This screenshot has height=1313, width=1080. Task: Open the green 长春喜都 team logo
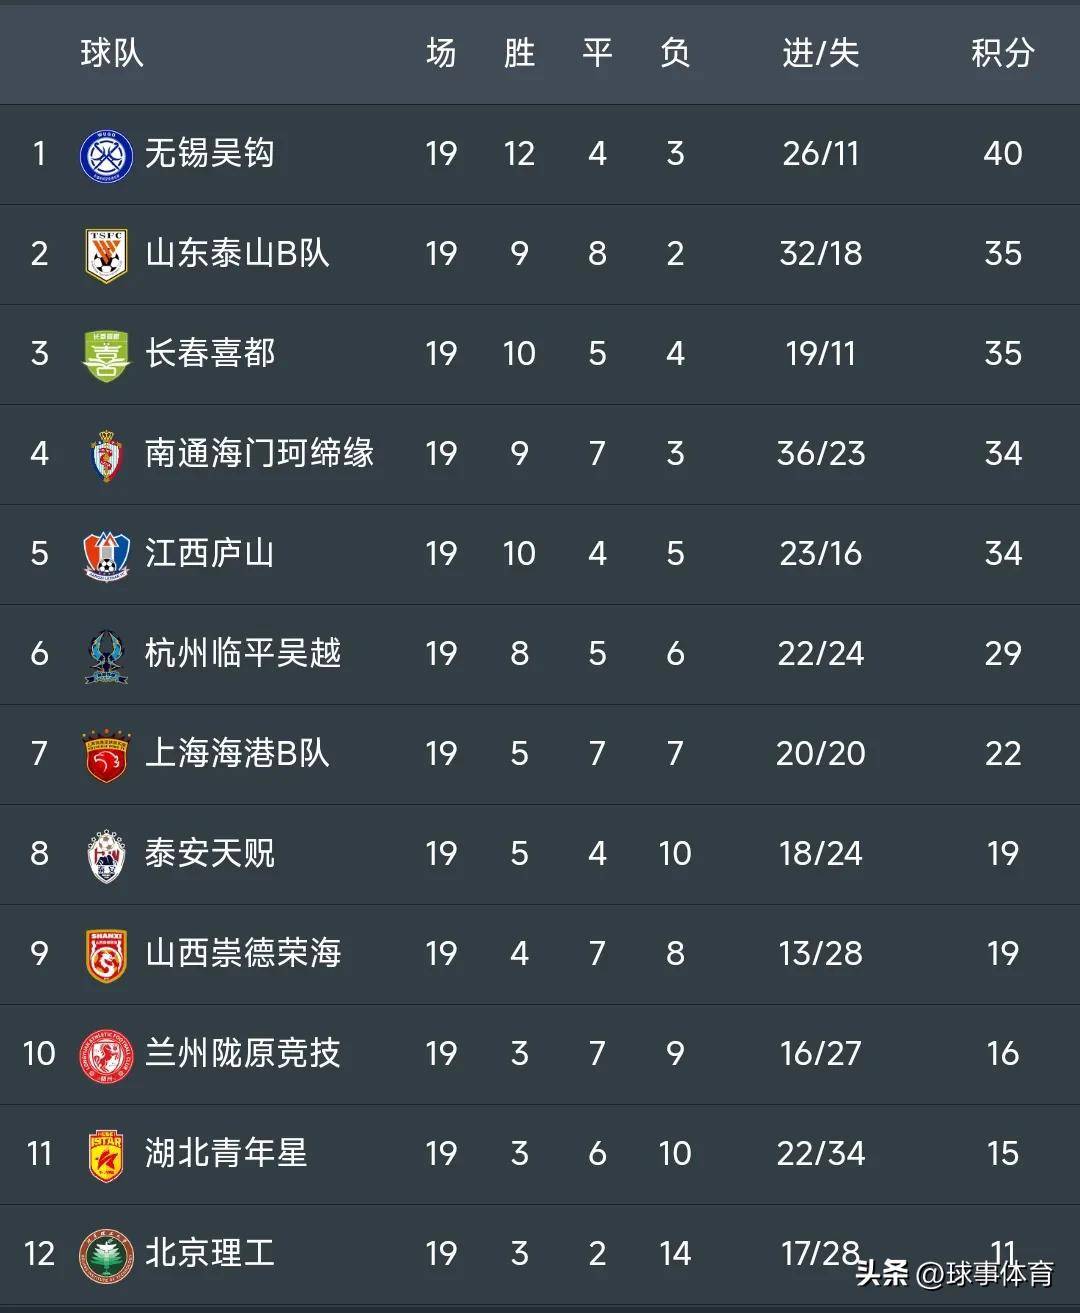[x=105, y=355]
